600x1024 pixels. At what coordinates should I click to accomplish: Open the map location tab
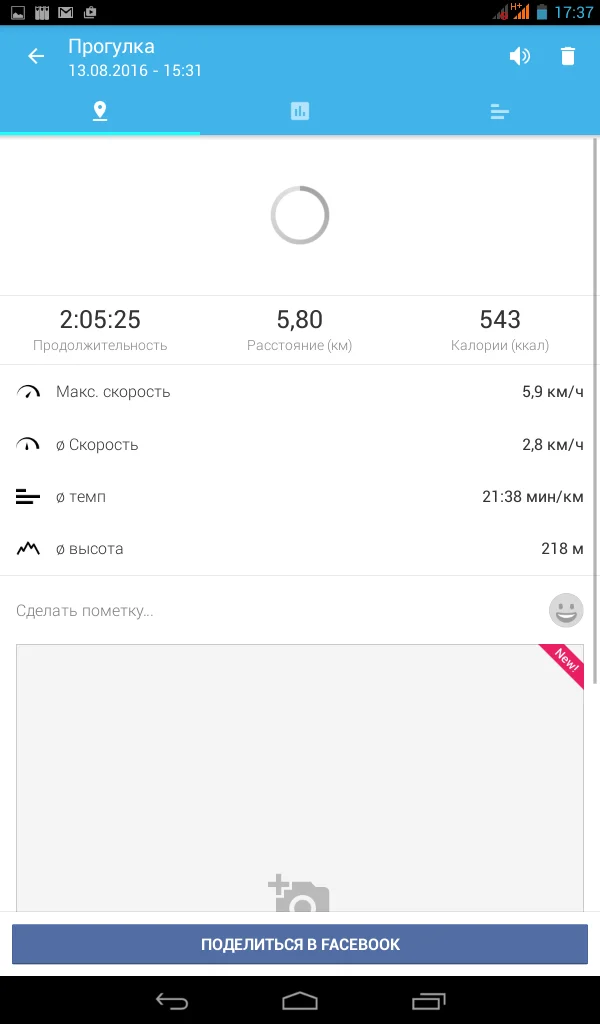click(100, 111)
